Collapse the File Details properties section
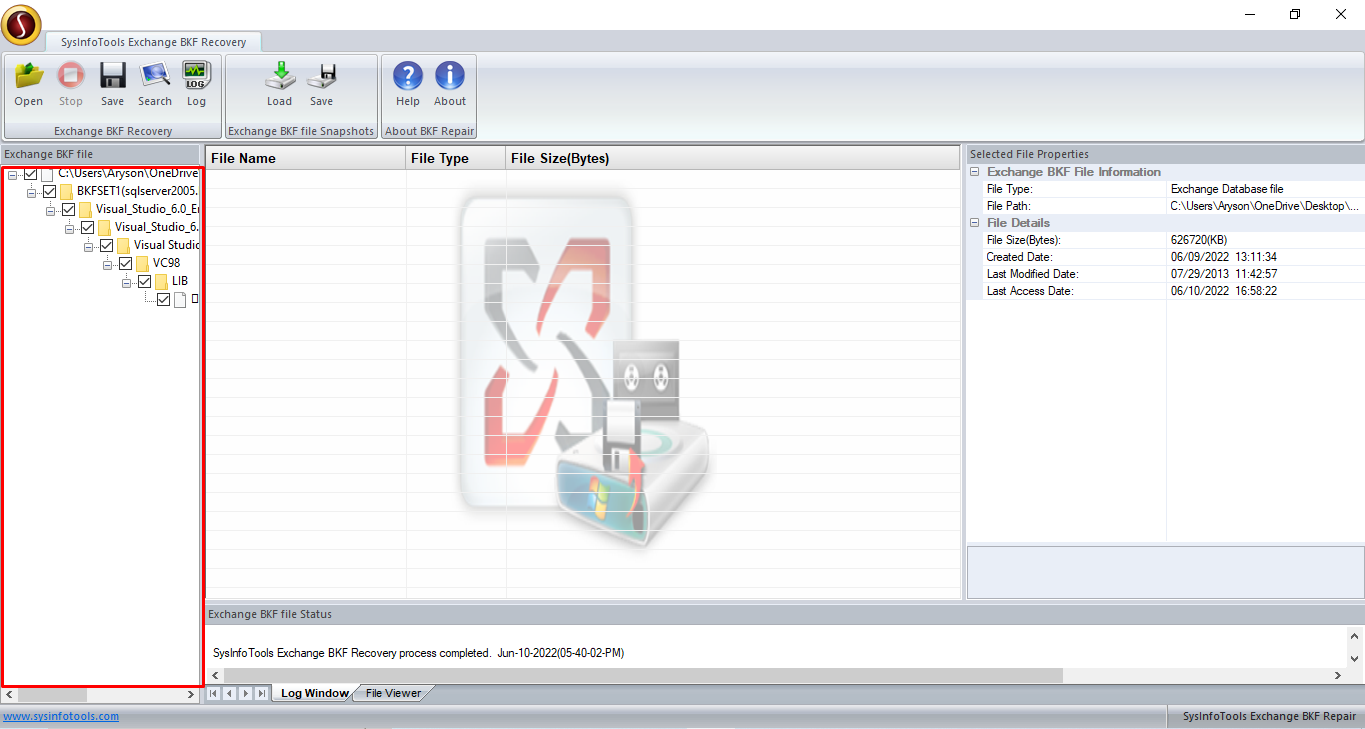Image resolution: width=1365 pixels, height=729 pixels. point(974,223)
